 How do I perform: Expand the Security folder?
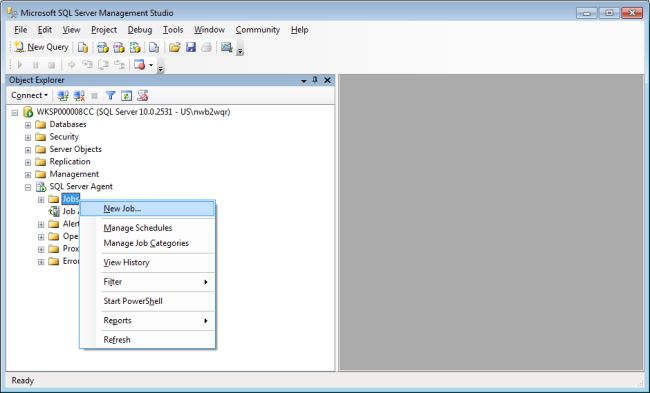click(x=28, y=137)
